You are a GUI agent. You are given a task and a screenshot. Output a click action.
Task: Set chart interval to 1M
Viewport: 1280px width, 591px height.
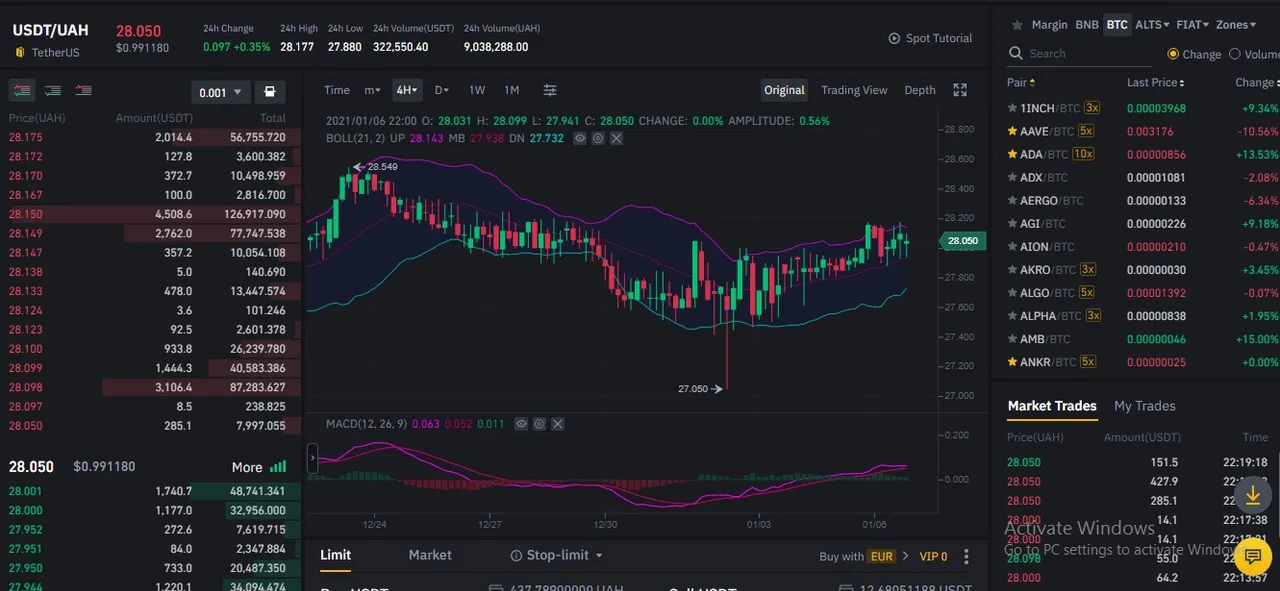511,90
